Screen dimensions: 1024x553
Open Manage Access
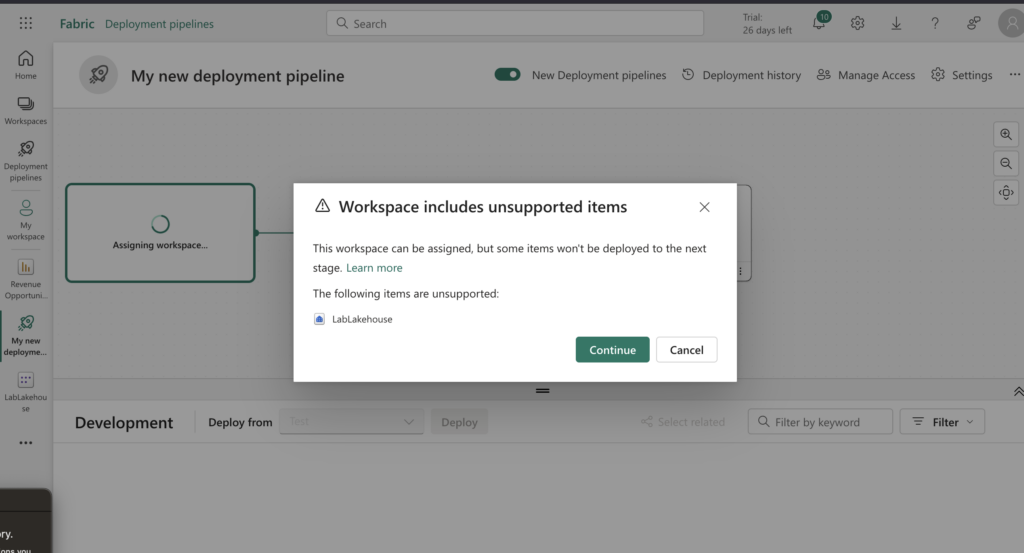pyautogui.click(x=866, y=75)
